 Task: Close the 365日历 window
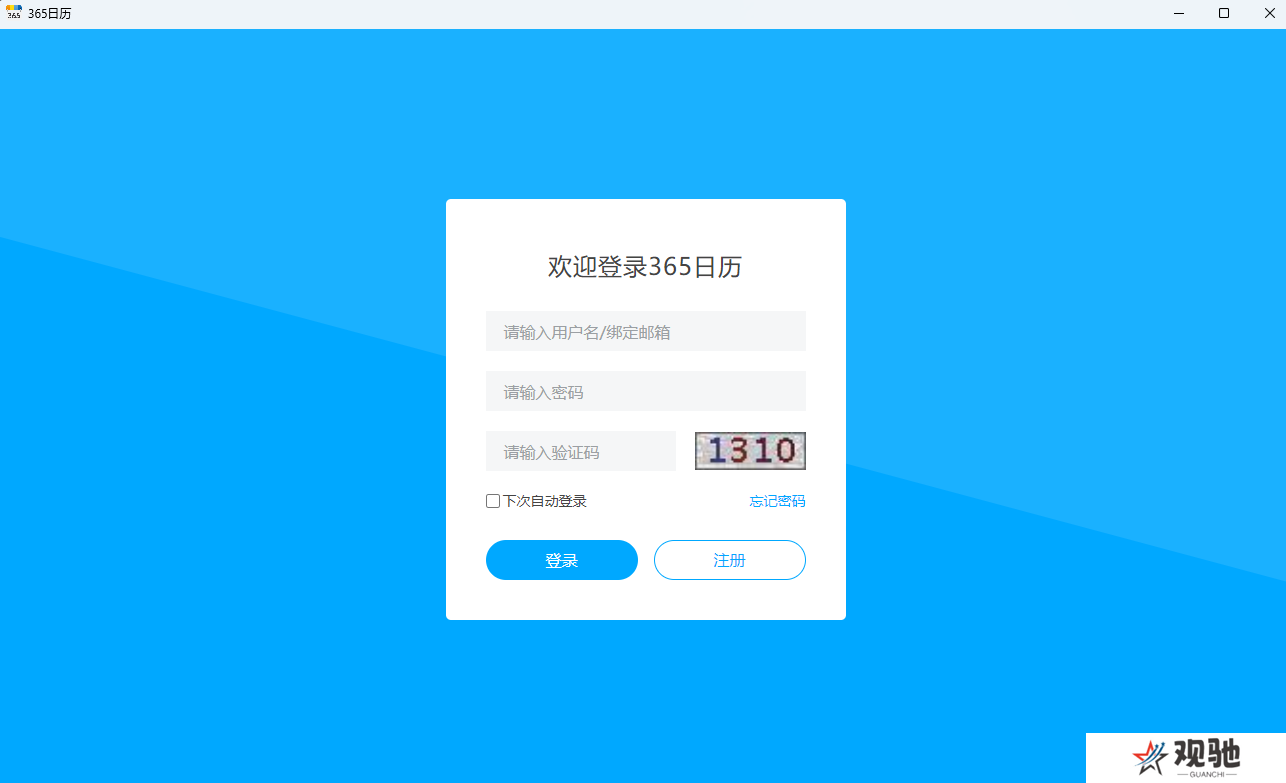click(x=1270, y=13)
